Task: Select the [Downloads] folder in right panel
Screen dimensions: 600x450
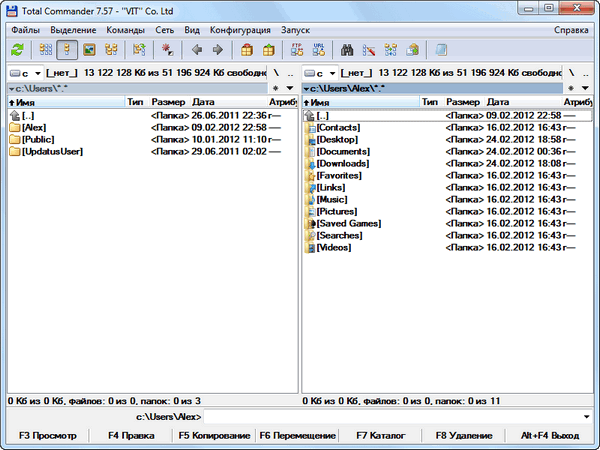Action: 343,163
